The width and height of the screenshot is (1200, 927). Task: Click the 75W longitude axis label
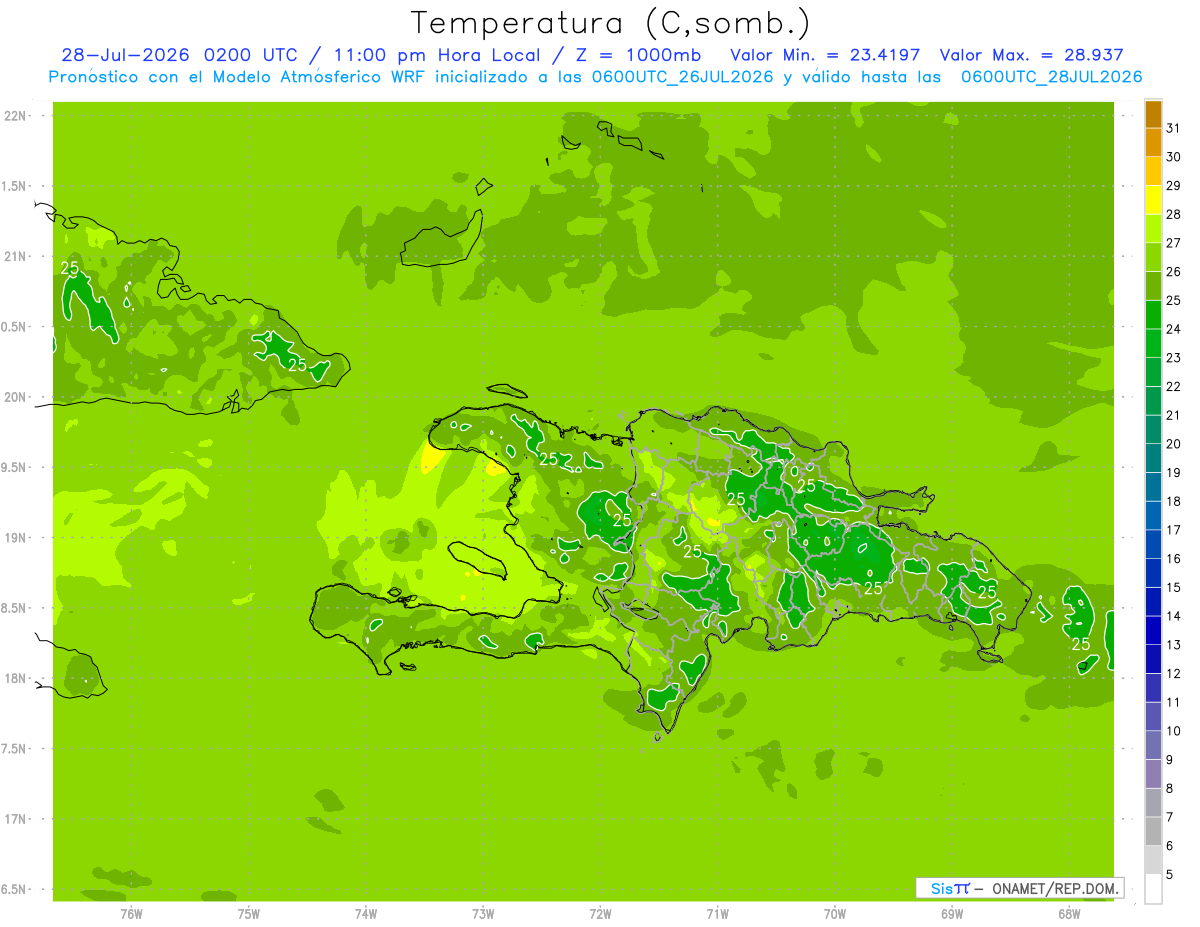pyautogui.click(x=249, y=913)
